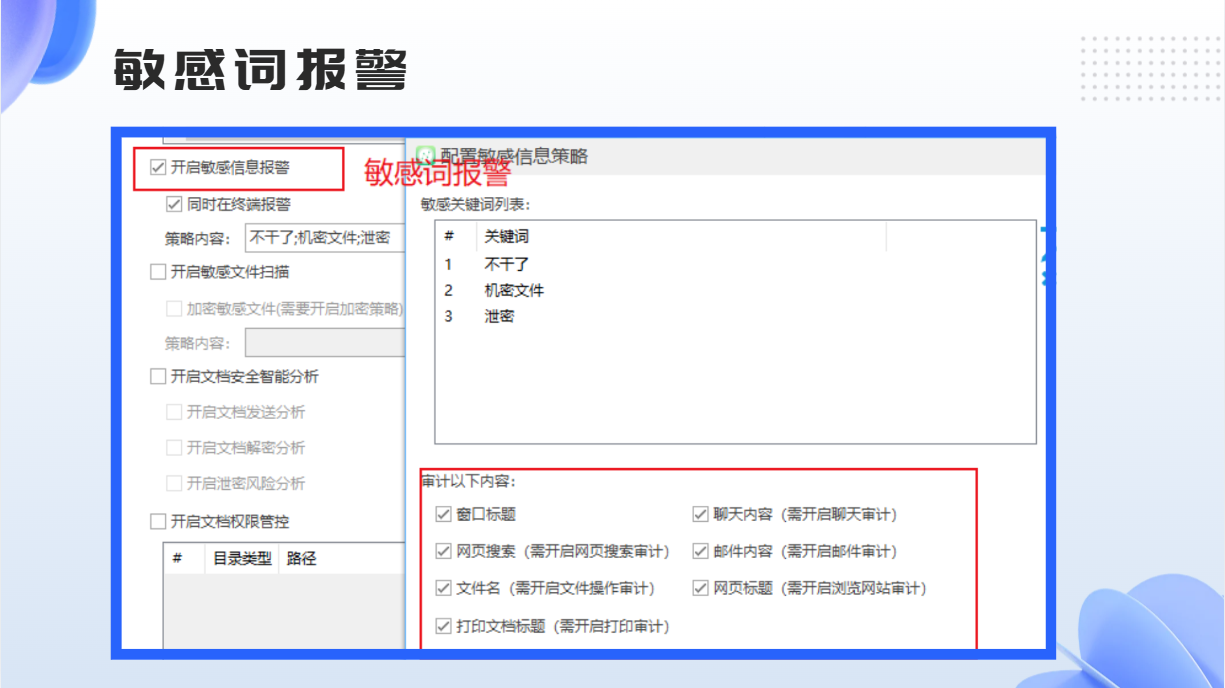Screen dimensions: 1225x688
Task: Click the 目录类型 column header
Action: coord(241,559)
